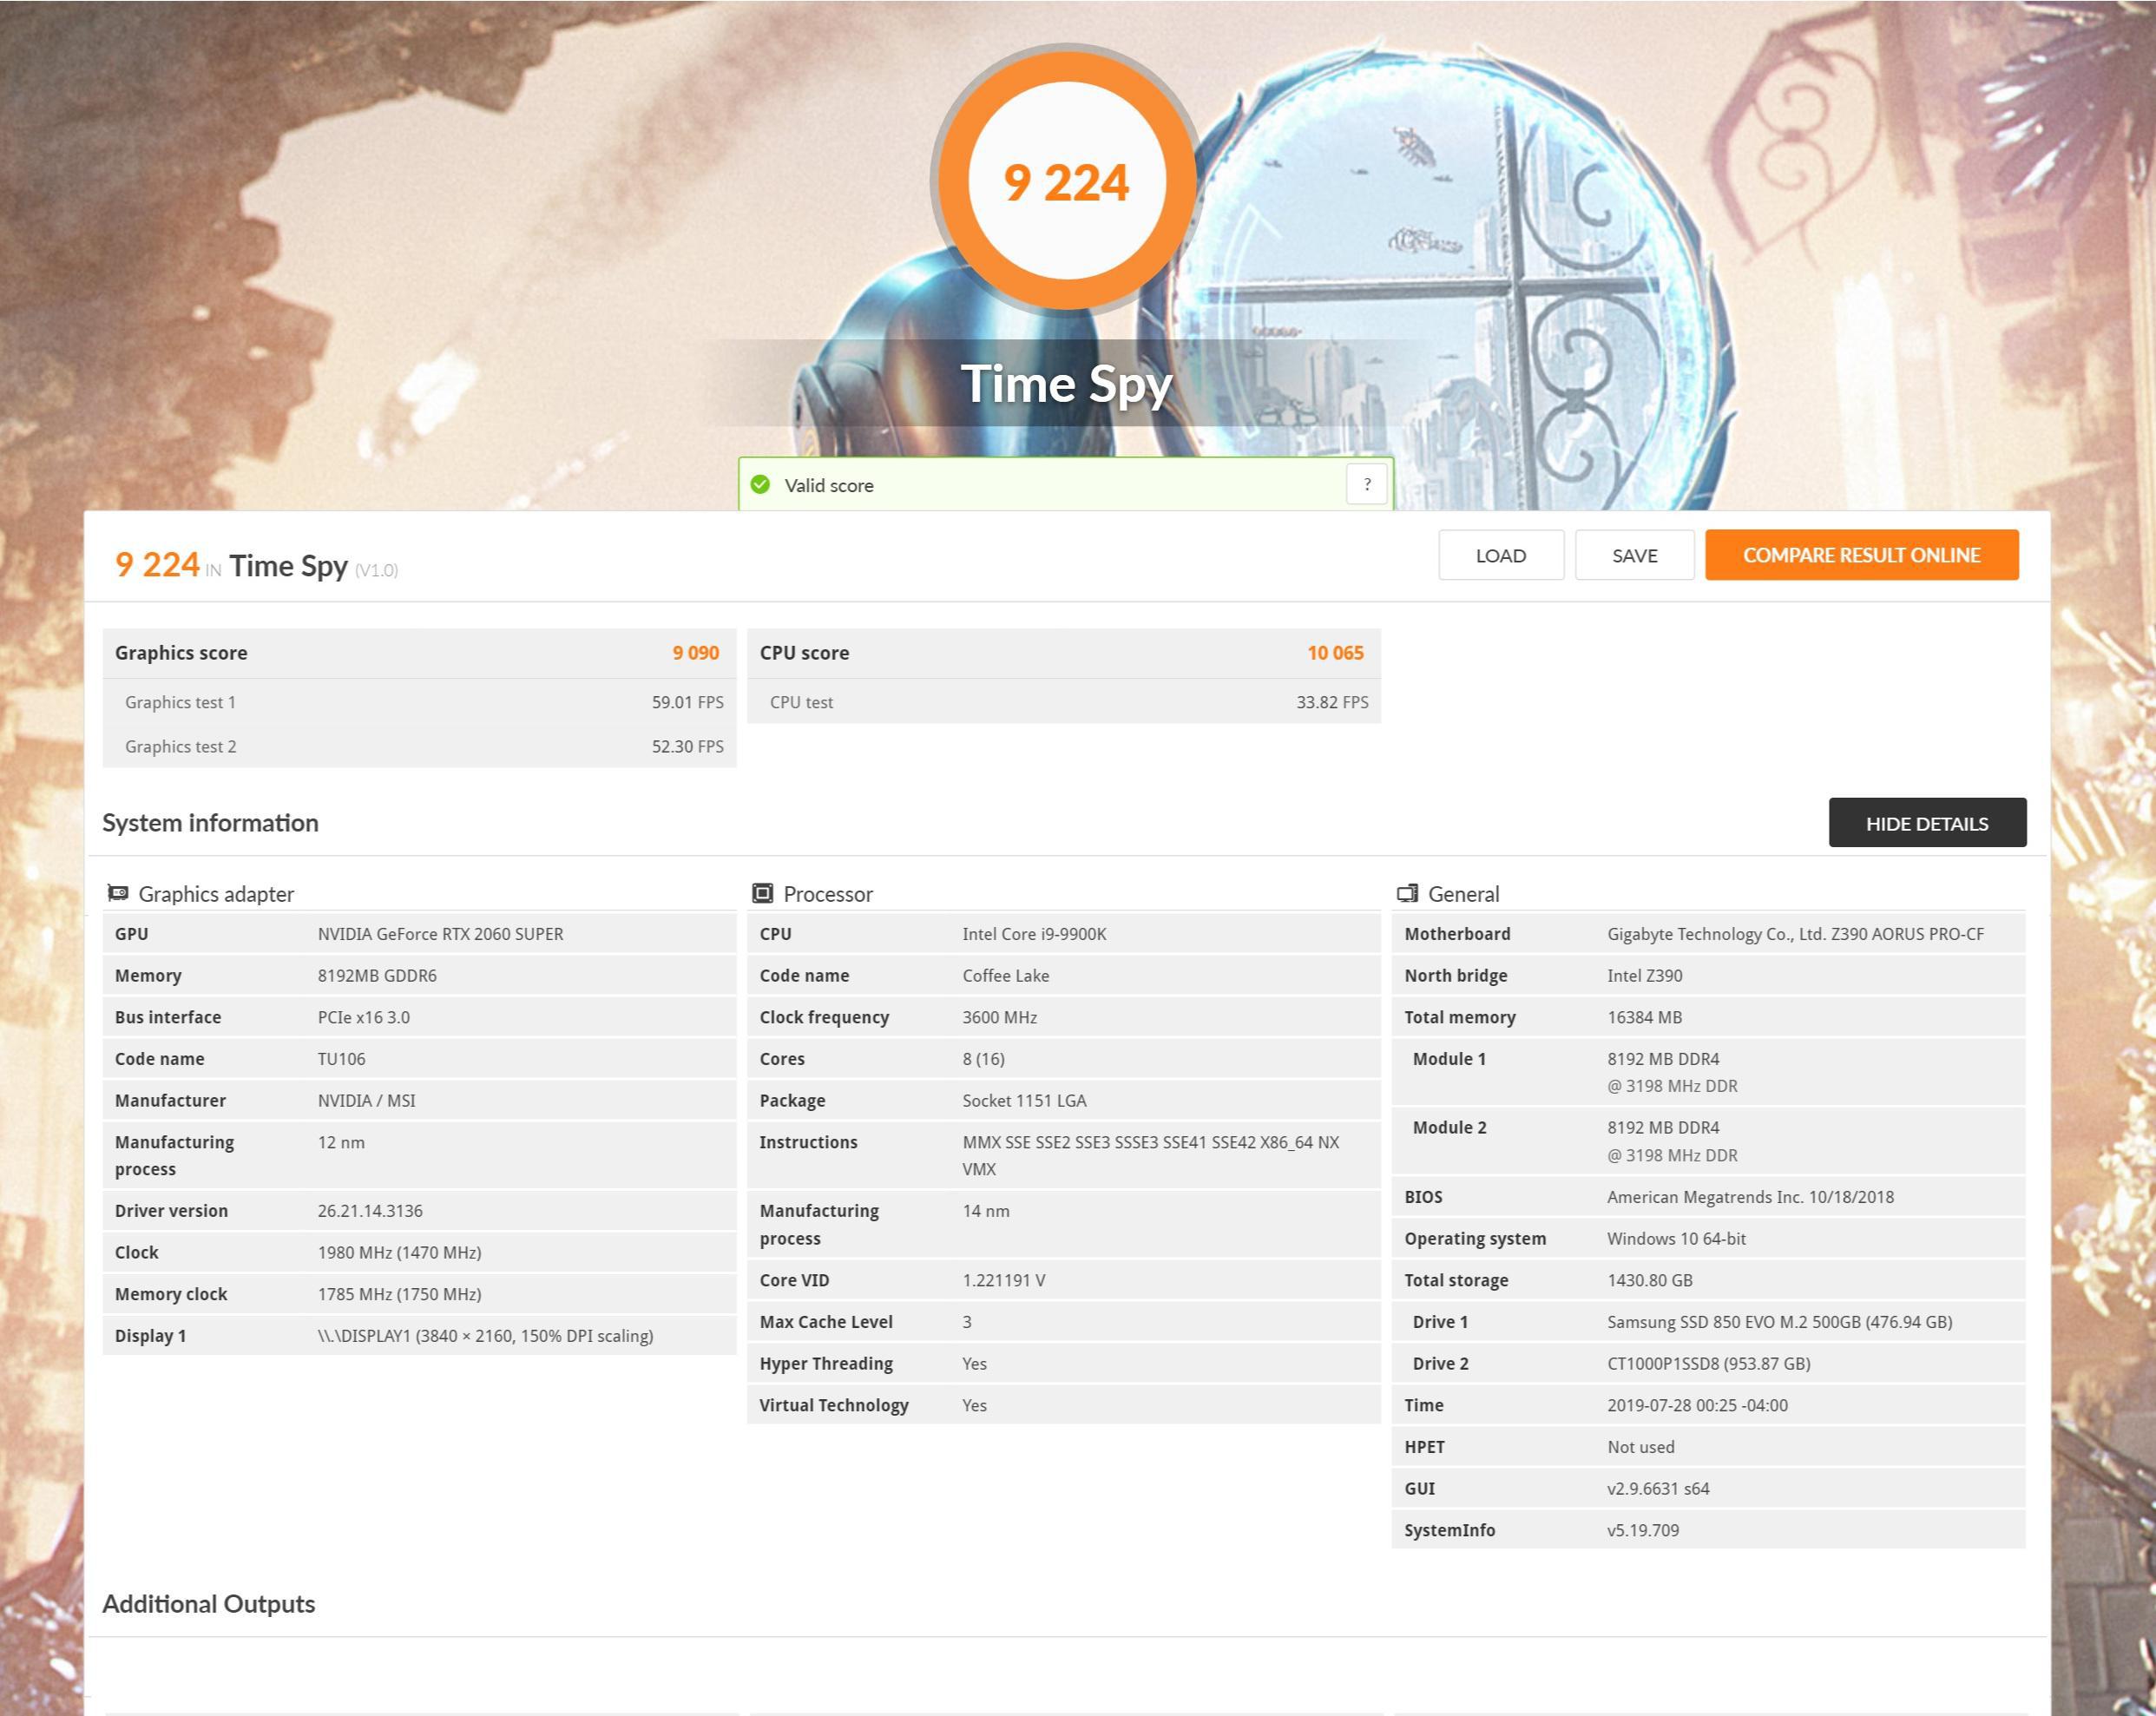
Task: Click Graphics test 2 result 52.30 FPS
Action: point(687,746)
